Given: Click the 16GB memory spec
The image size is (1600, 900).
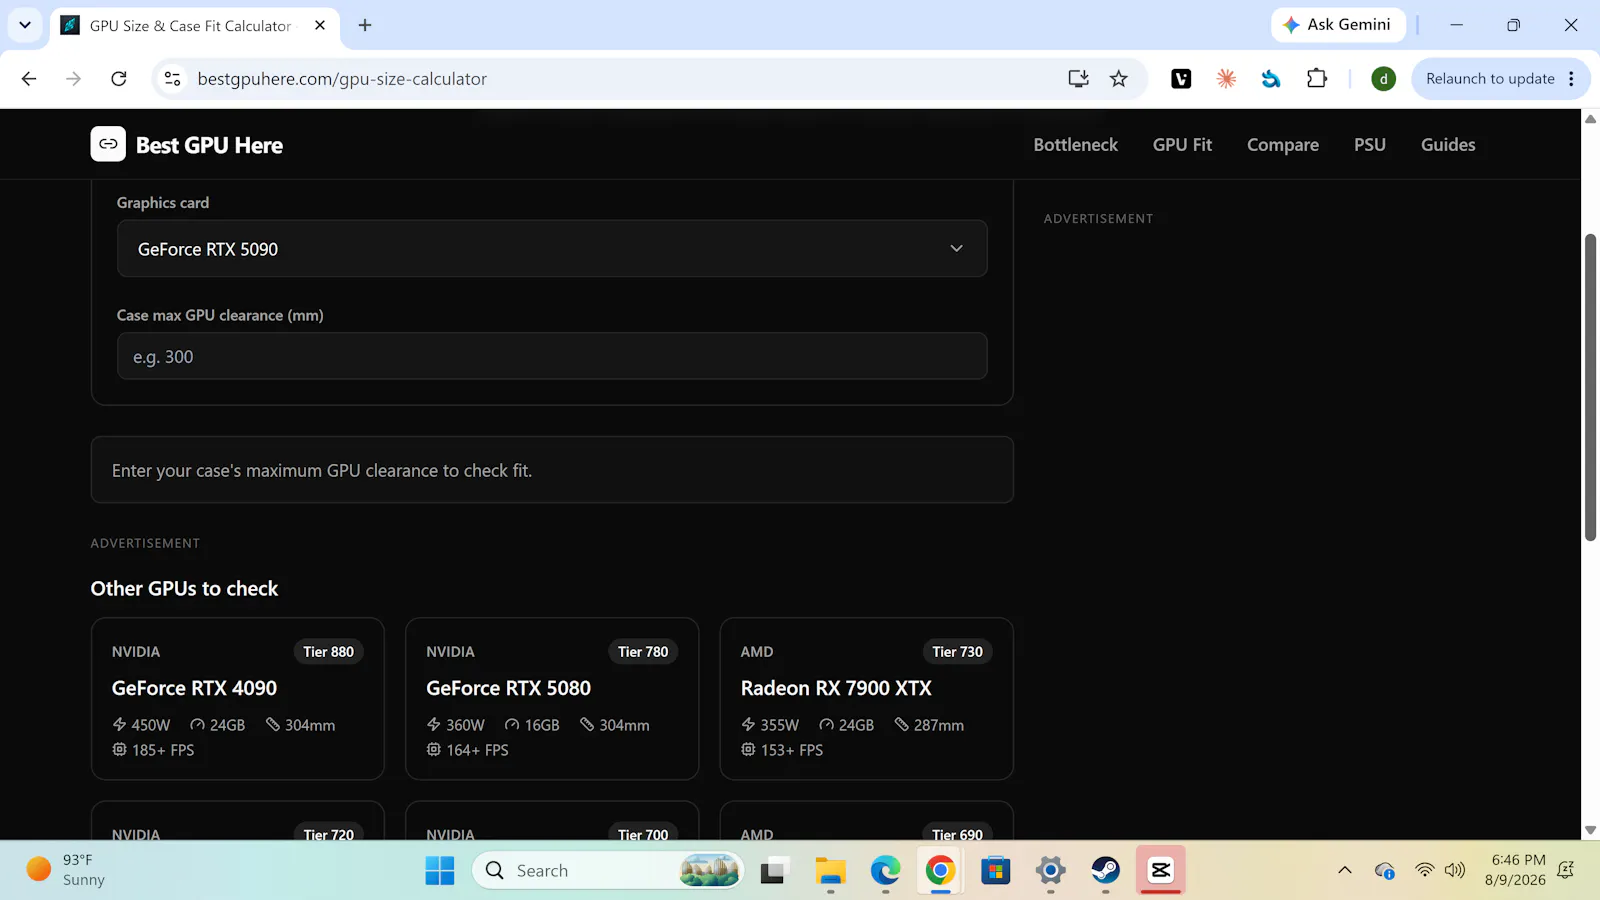Looking at the screenshot, I should click(532, 725).
